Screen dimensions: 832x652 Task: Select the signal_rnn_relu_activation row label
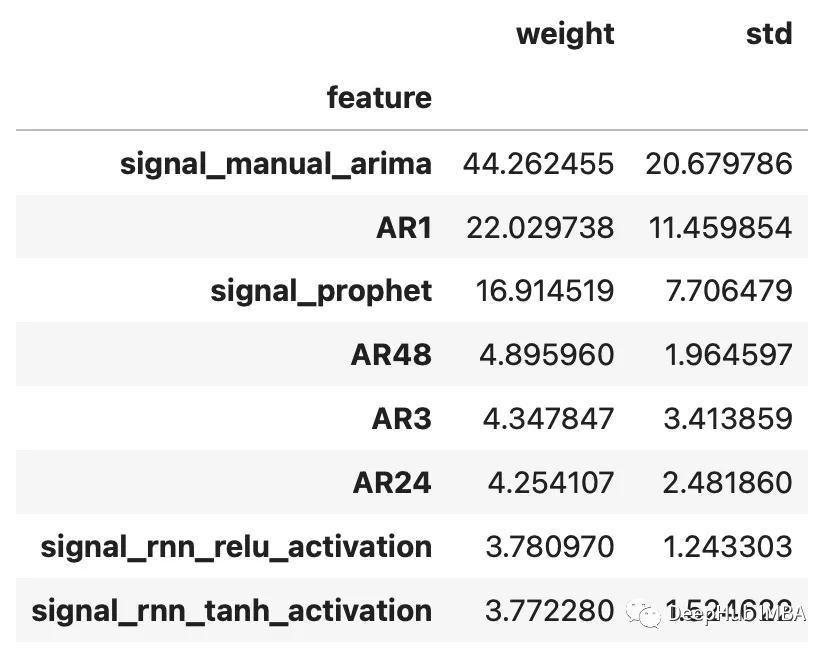(x=236, y=547)
